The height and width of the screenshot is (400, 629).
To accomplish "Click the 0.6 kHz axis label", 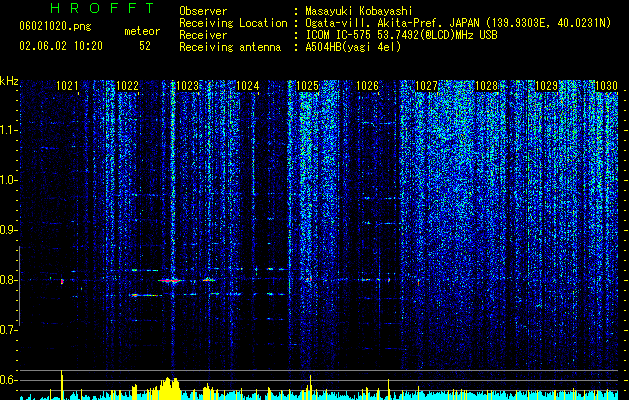I will coord(8,380).
